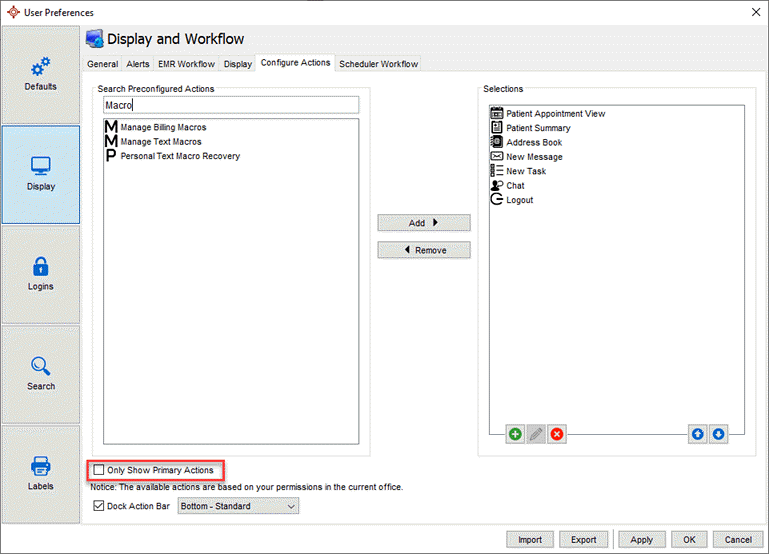Screen dimensions: 769x554
Task: Switch to the Scheduler Workflow tab
Action: (x=378, y=64)
